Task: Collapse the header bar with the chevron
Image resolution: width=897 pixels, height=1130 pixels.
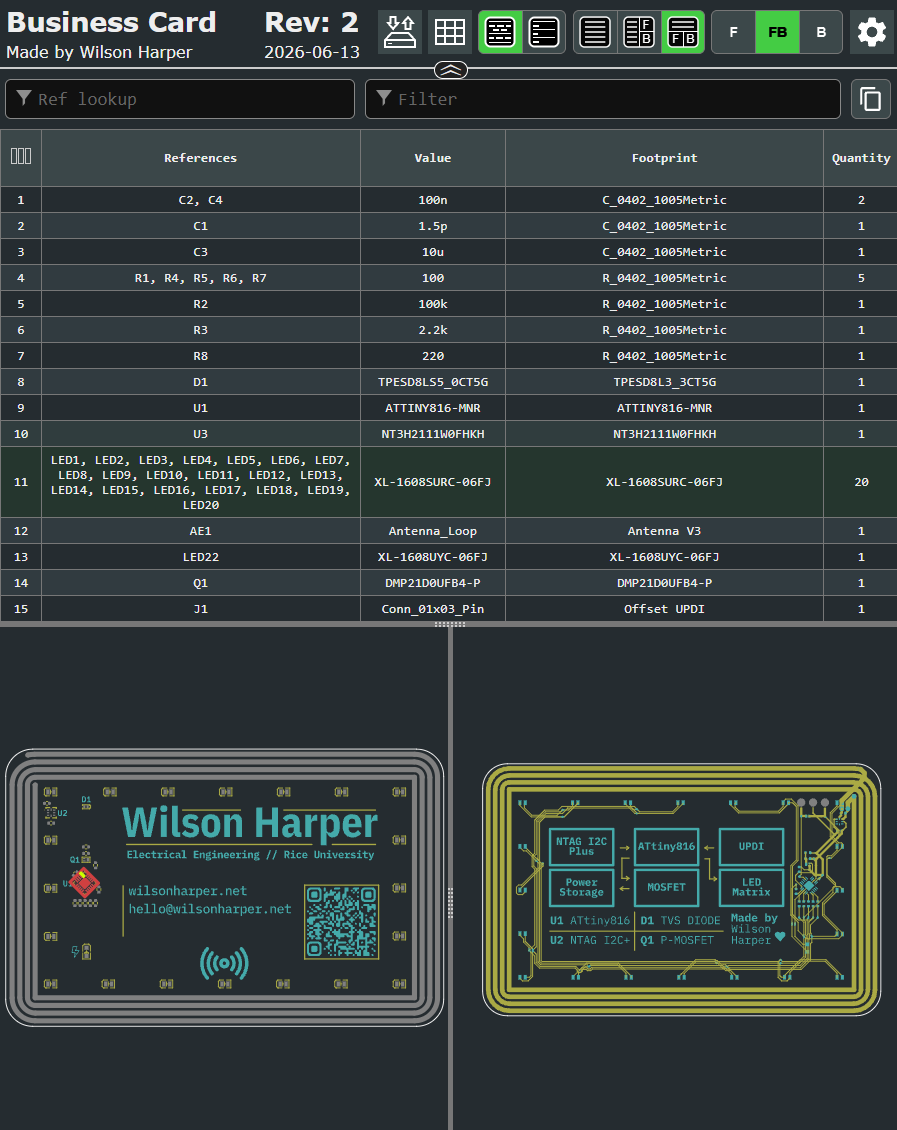Action: (x=451, y=70)
